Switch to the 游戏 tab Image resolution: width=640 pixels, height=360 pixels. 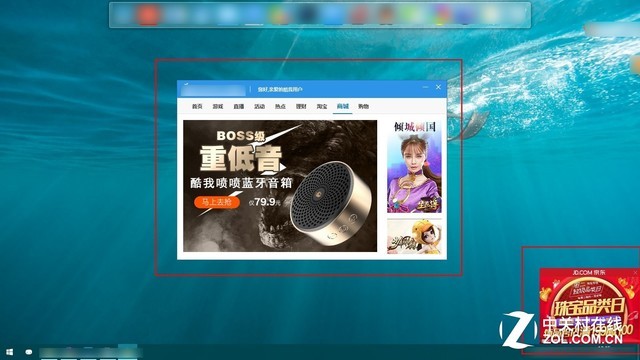point(218,106)
